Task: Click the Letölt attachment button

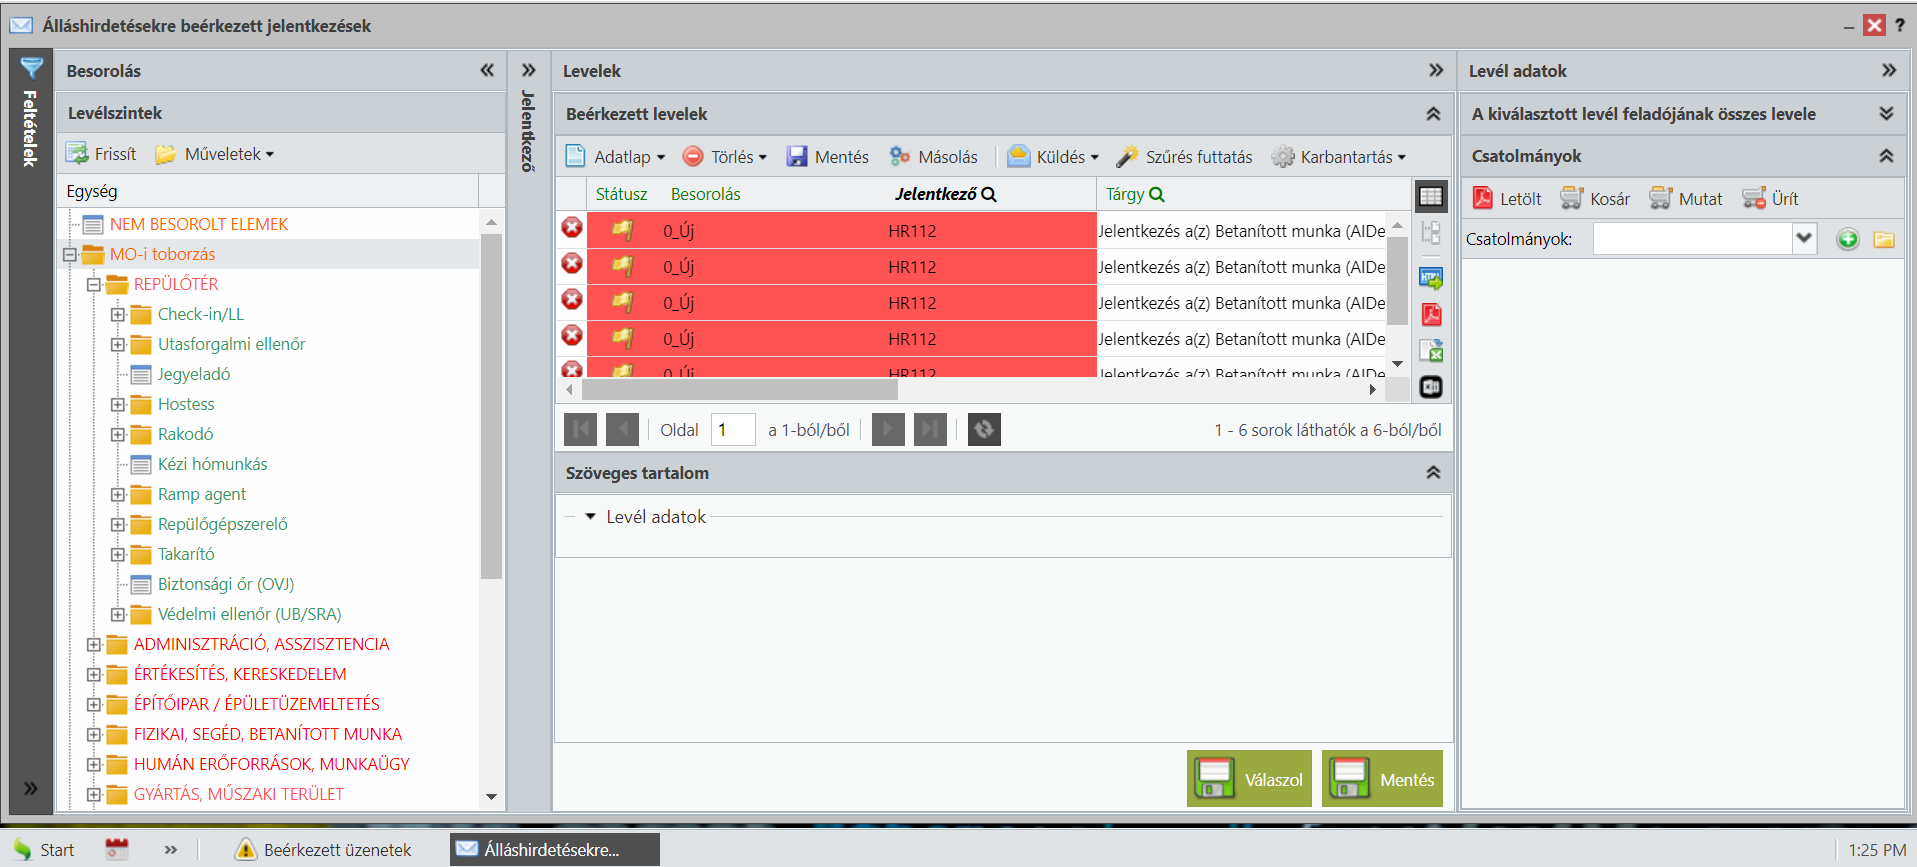Action: pos(1507,198)
